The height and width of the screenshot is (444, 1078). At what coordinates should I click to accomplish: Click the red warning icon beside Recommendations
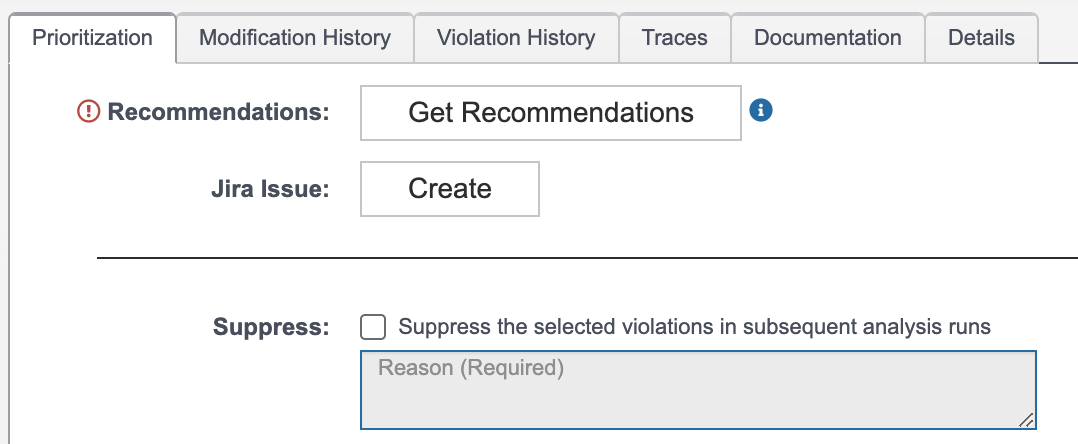[x=88, y=111]
